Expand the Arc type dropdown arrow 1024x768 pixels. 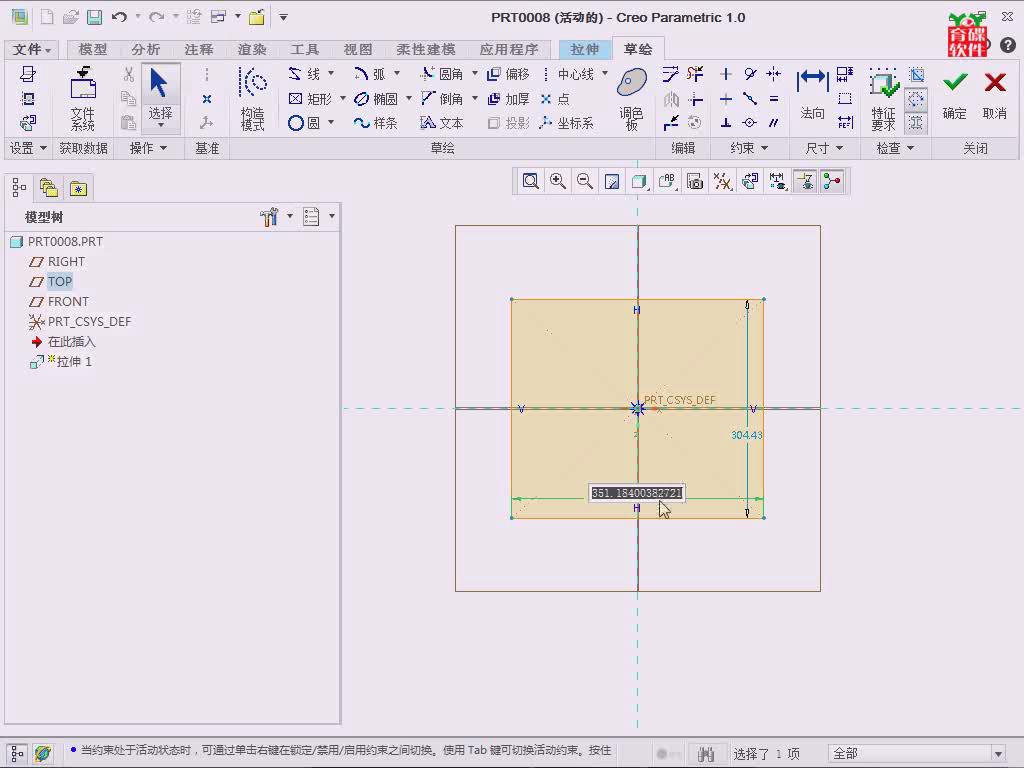coord(396,73)
